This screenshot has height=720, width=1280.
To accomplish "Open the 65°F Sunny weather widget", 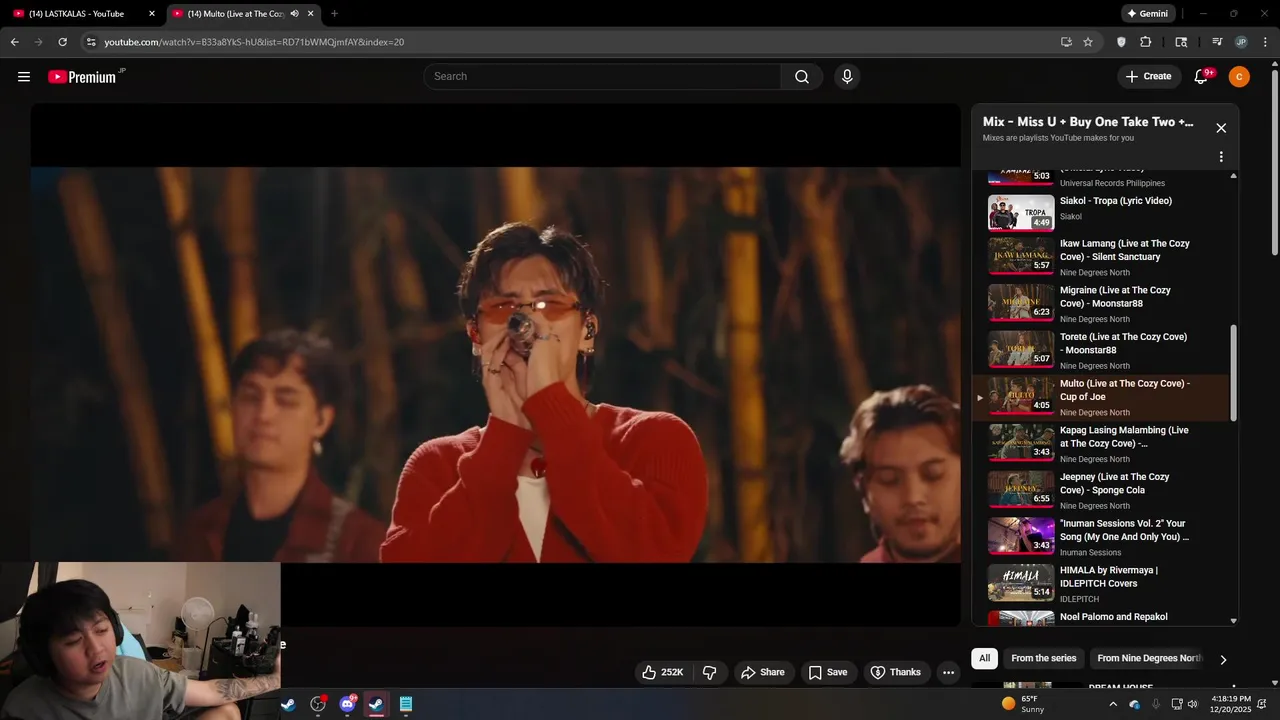I will pyautogui.click(x=1022, y=704).
